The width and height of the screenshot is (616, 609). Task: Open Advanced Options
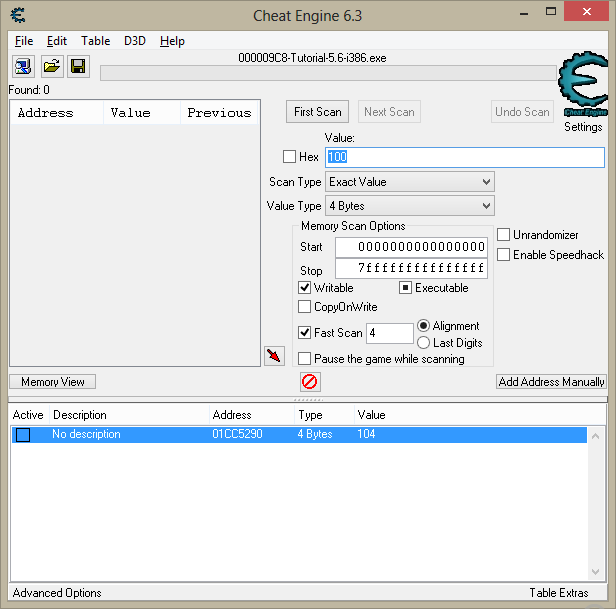(x=57, y=592)
